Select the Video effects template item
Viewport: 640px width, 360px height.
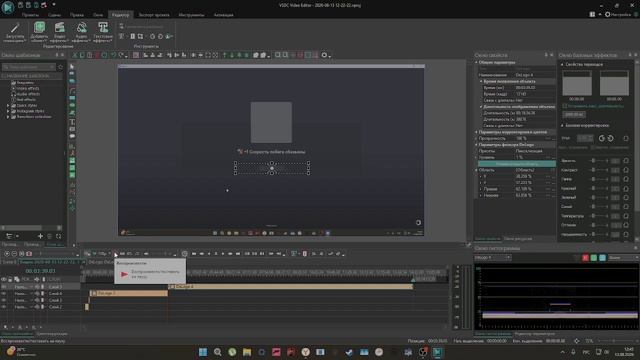pyautogui.click(x=28, y=88)
